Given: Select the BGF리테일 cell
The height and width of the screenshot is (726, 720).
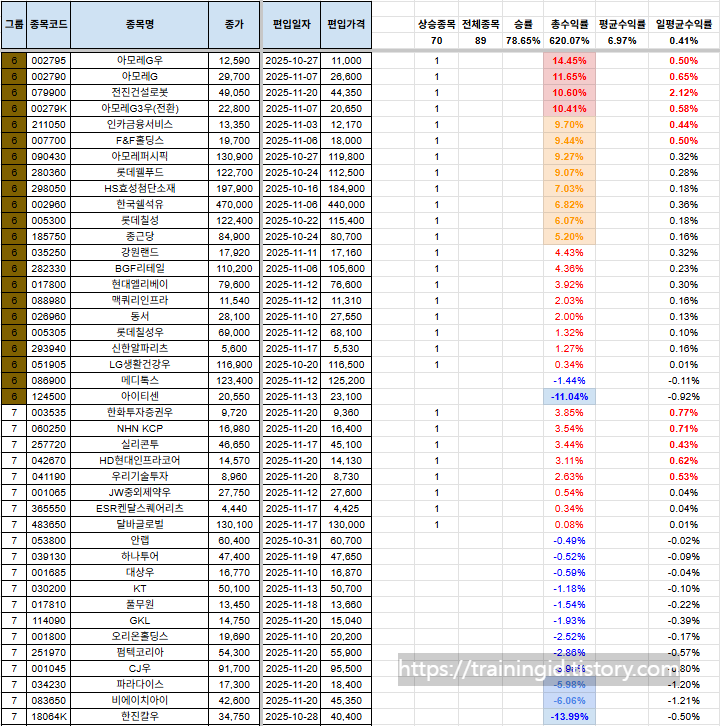Looking at the screenshot, I should click(x=139, y=269).
